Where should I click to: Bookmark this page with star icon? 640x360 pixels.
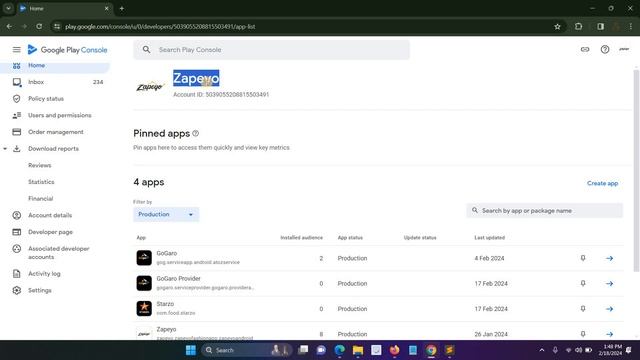(x=557, y=27)
